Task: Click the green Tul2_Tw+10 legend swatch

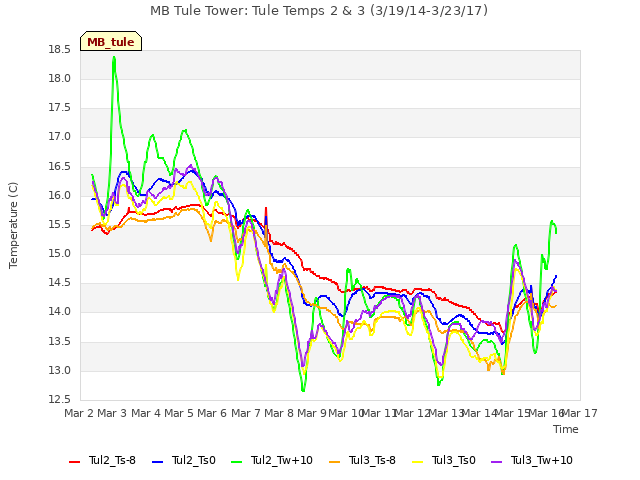Action: [x=237, y=462]
